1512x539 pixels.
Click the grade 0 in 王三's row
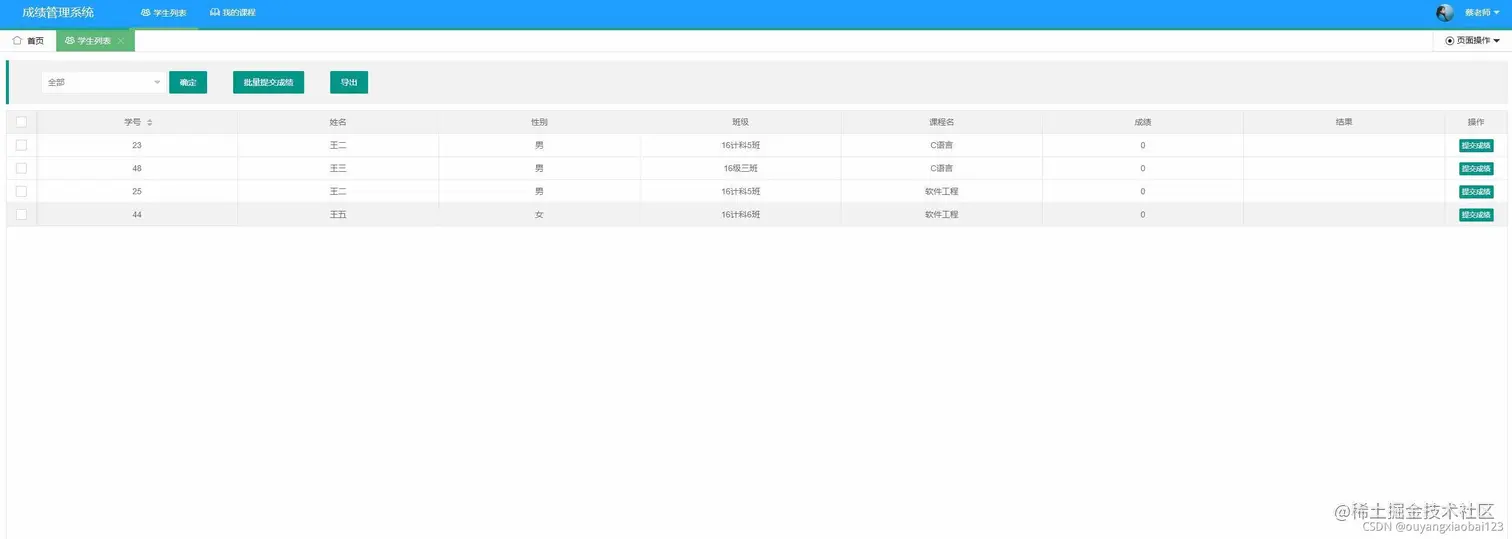[1142, 168]
